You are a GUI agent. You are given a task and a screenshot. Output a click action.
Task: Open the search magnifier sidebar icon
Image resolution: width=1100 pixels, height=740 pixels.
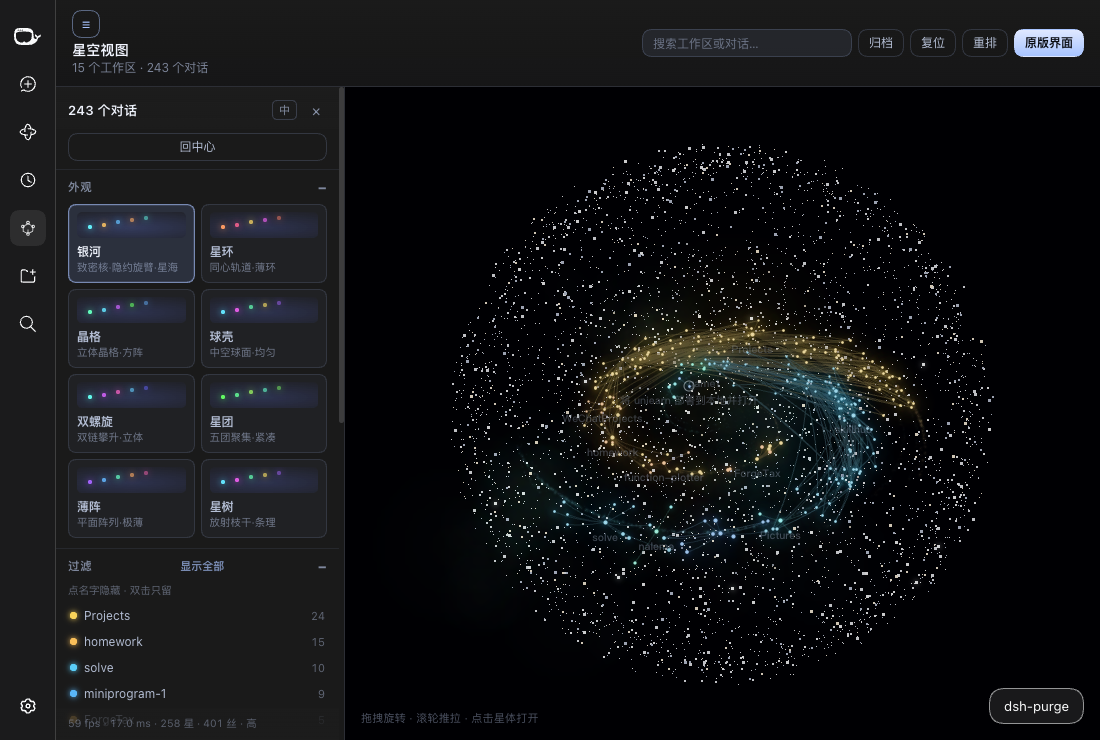coord(27,323)
